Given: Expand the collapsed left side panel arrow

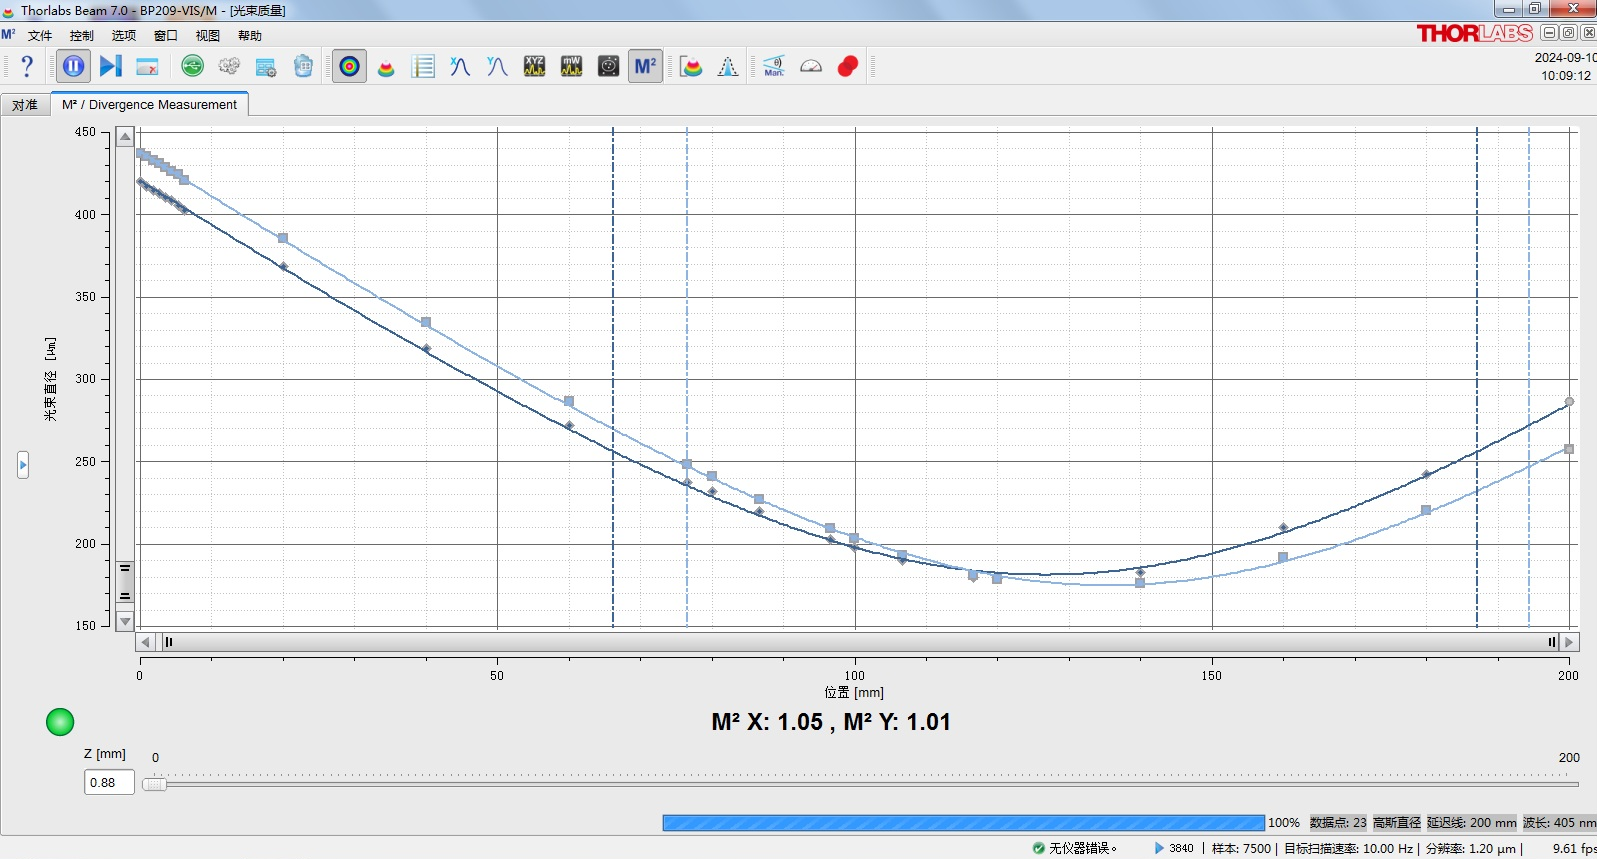Looking at the screenshot, I should tap(23, 464).
